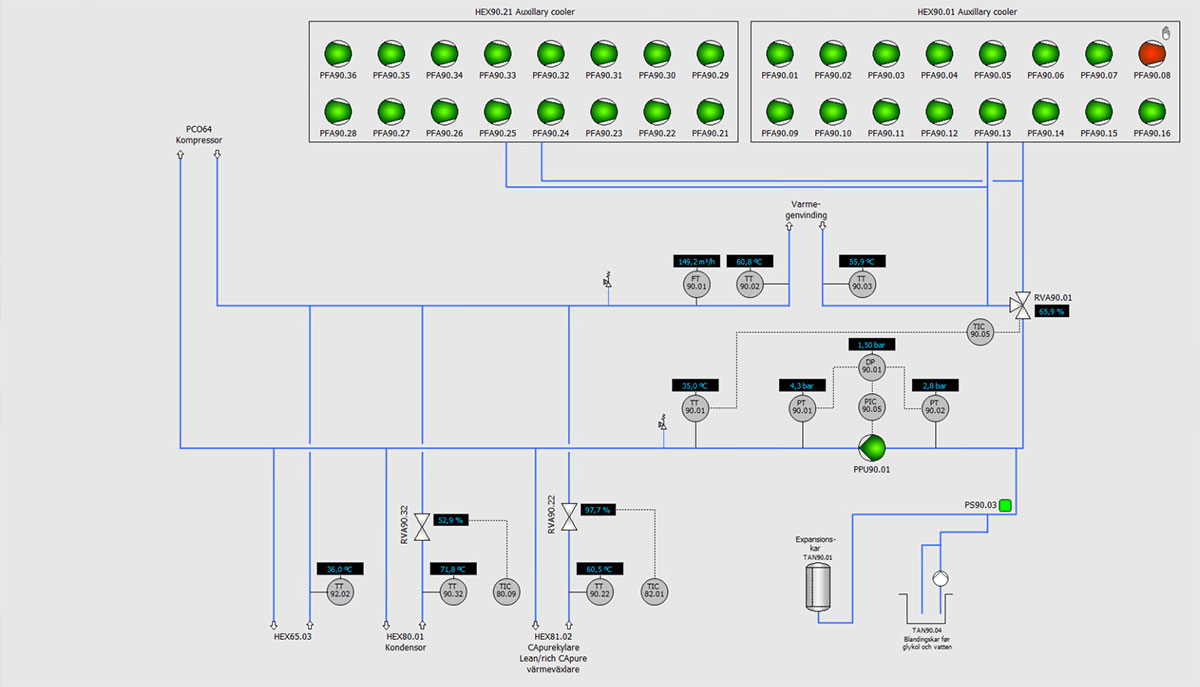This screenshot has height=687, width=1200.
Task: Click the red PFA90.08 fan indicator
Action: [x=1153, y=53]
